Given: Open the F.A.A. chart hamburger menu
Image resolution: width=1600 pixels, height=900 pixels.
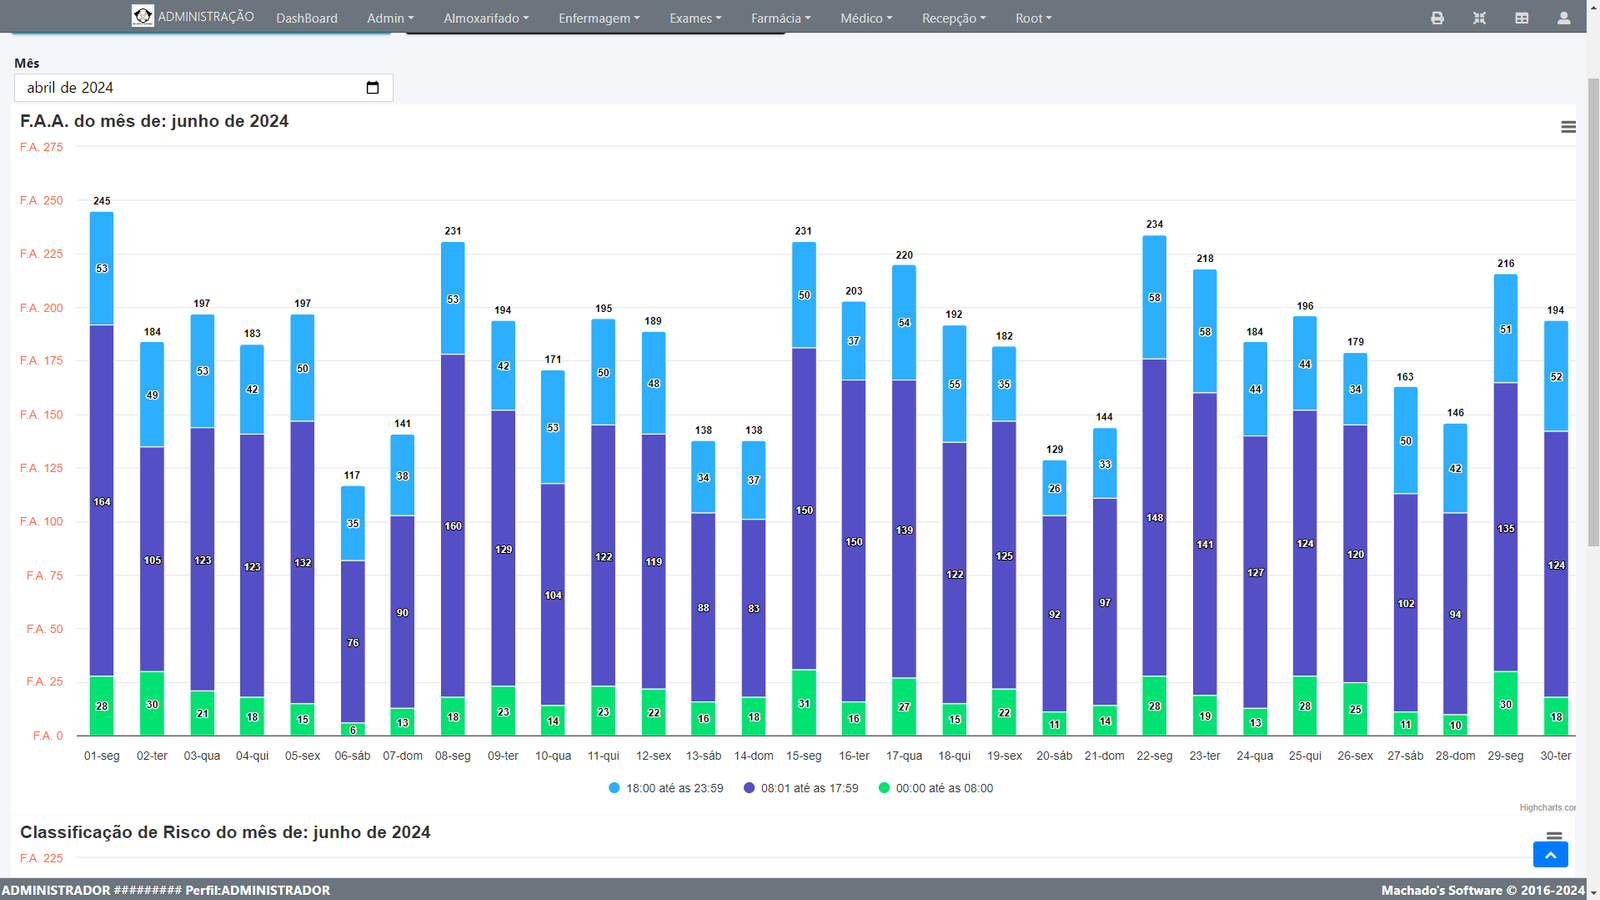Looking at the screenshot, I should pyautogui.click(x=1568, y=127).
